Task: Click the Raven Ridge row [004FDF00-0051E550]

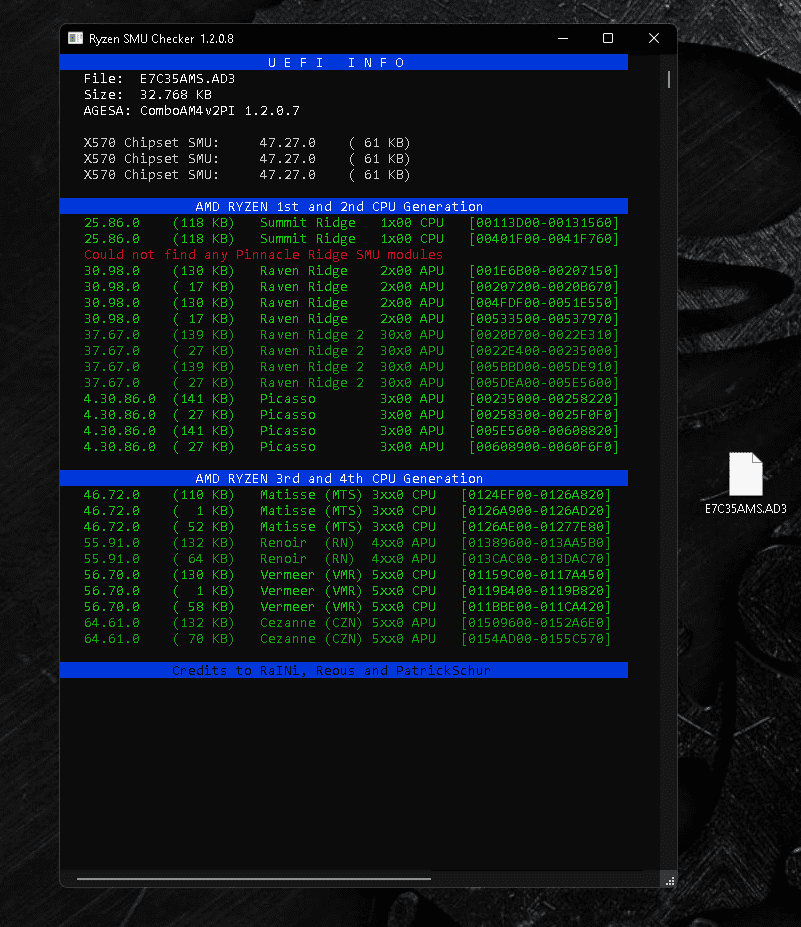Action: [x=351, y=302]
